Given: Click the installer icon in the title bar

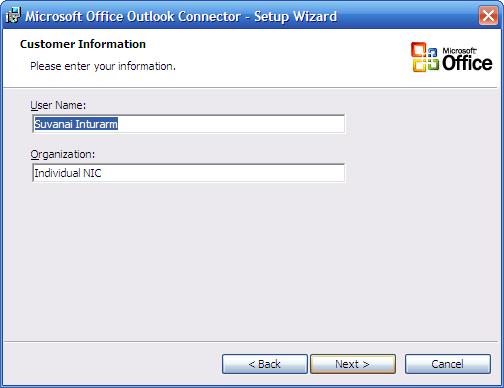Looking at the screenshot, I should pyautogui.click(x=14, y=16).
